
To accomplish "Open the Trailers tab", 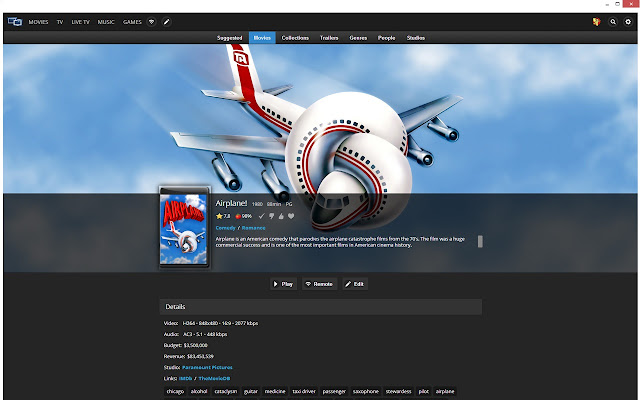I will click(x=329, y=38).
